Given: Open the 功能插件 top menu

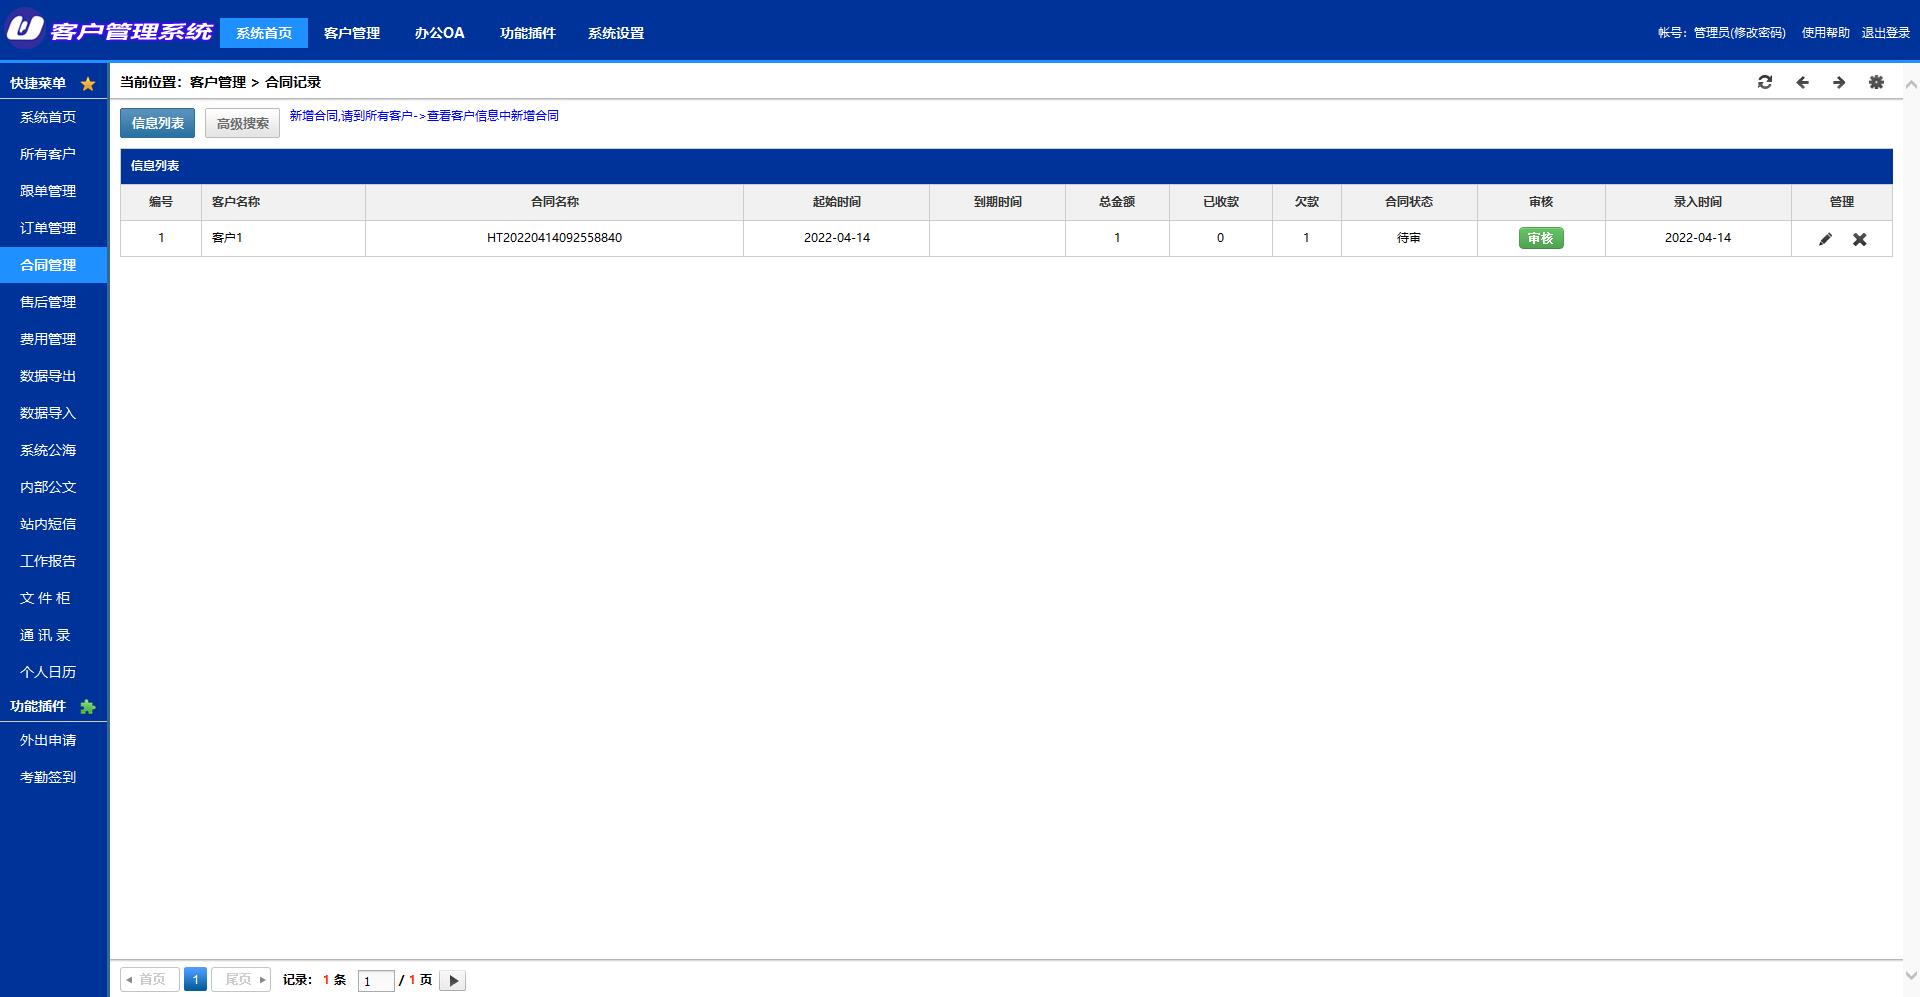Looking at the screenshot, I should coord(528,33).
